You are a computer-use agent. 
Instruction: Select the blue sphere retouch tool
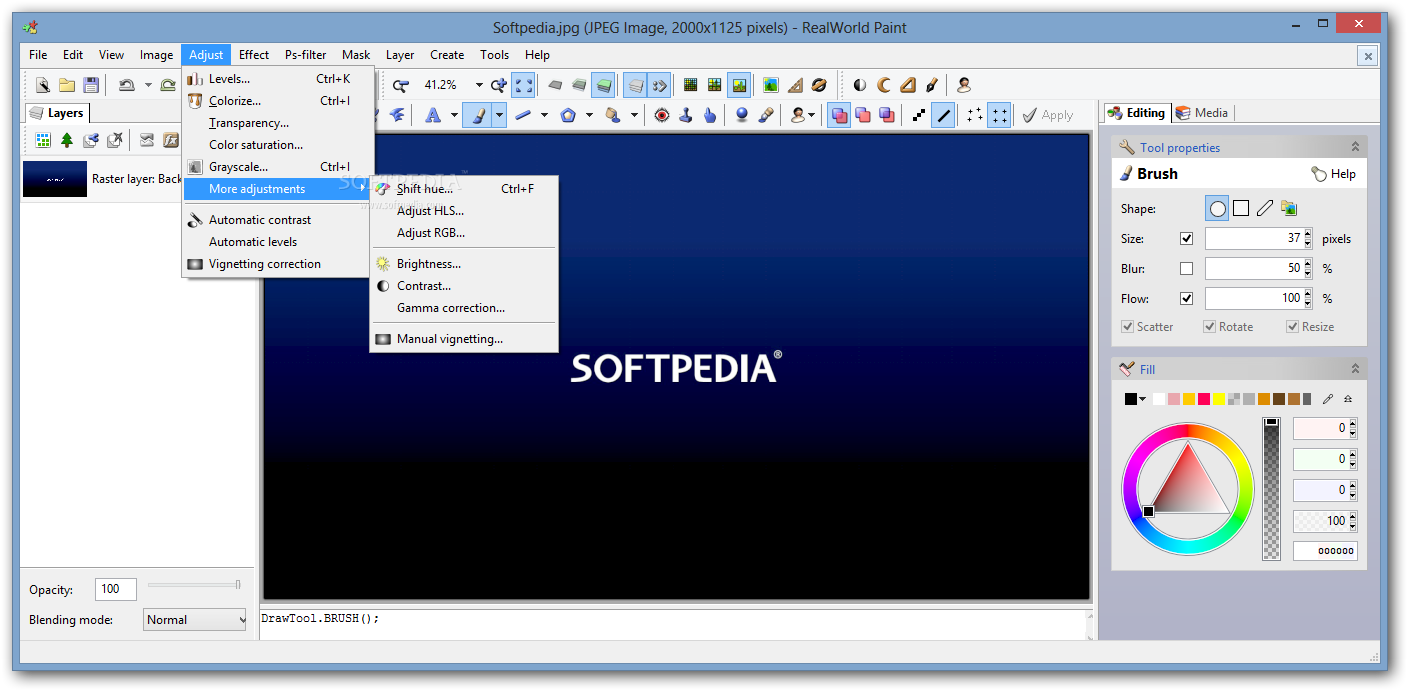pyautogui.click(x=742, y=115)
